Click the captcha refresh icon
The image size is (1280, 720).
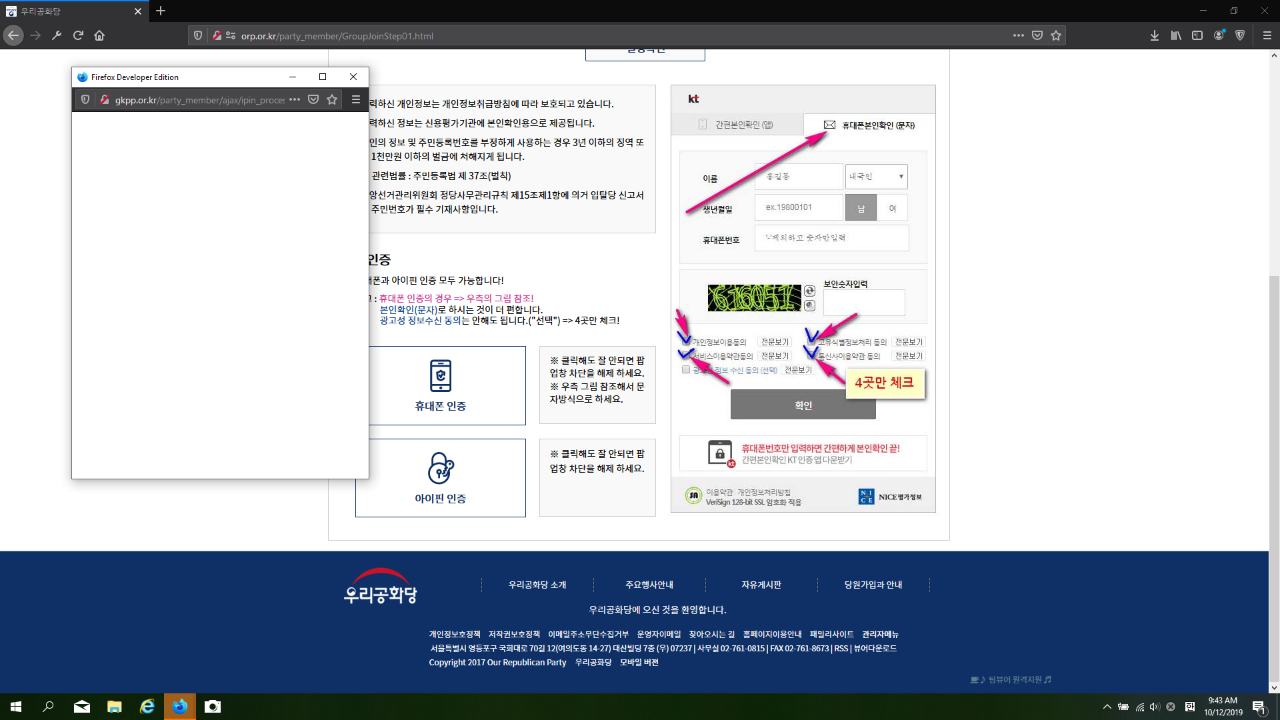[810, 290]
